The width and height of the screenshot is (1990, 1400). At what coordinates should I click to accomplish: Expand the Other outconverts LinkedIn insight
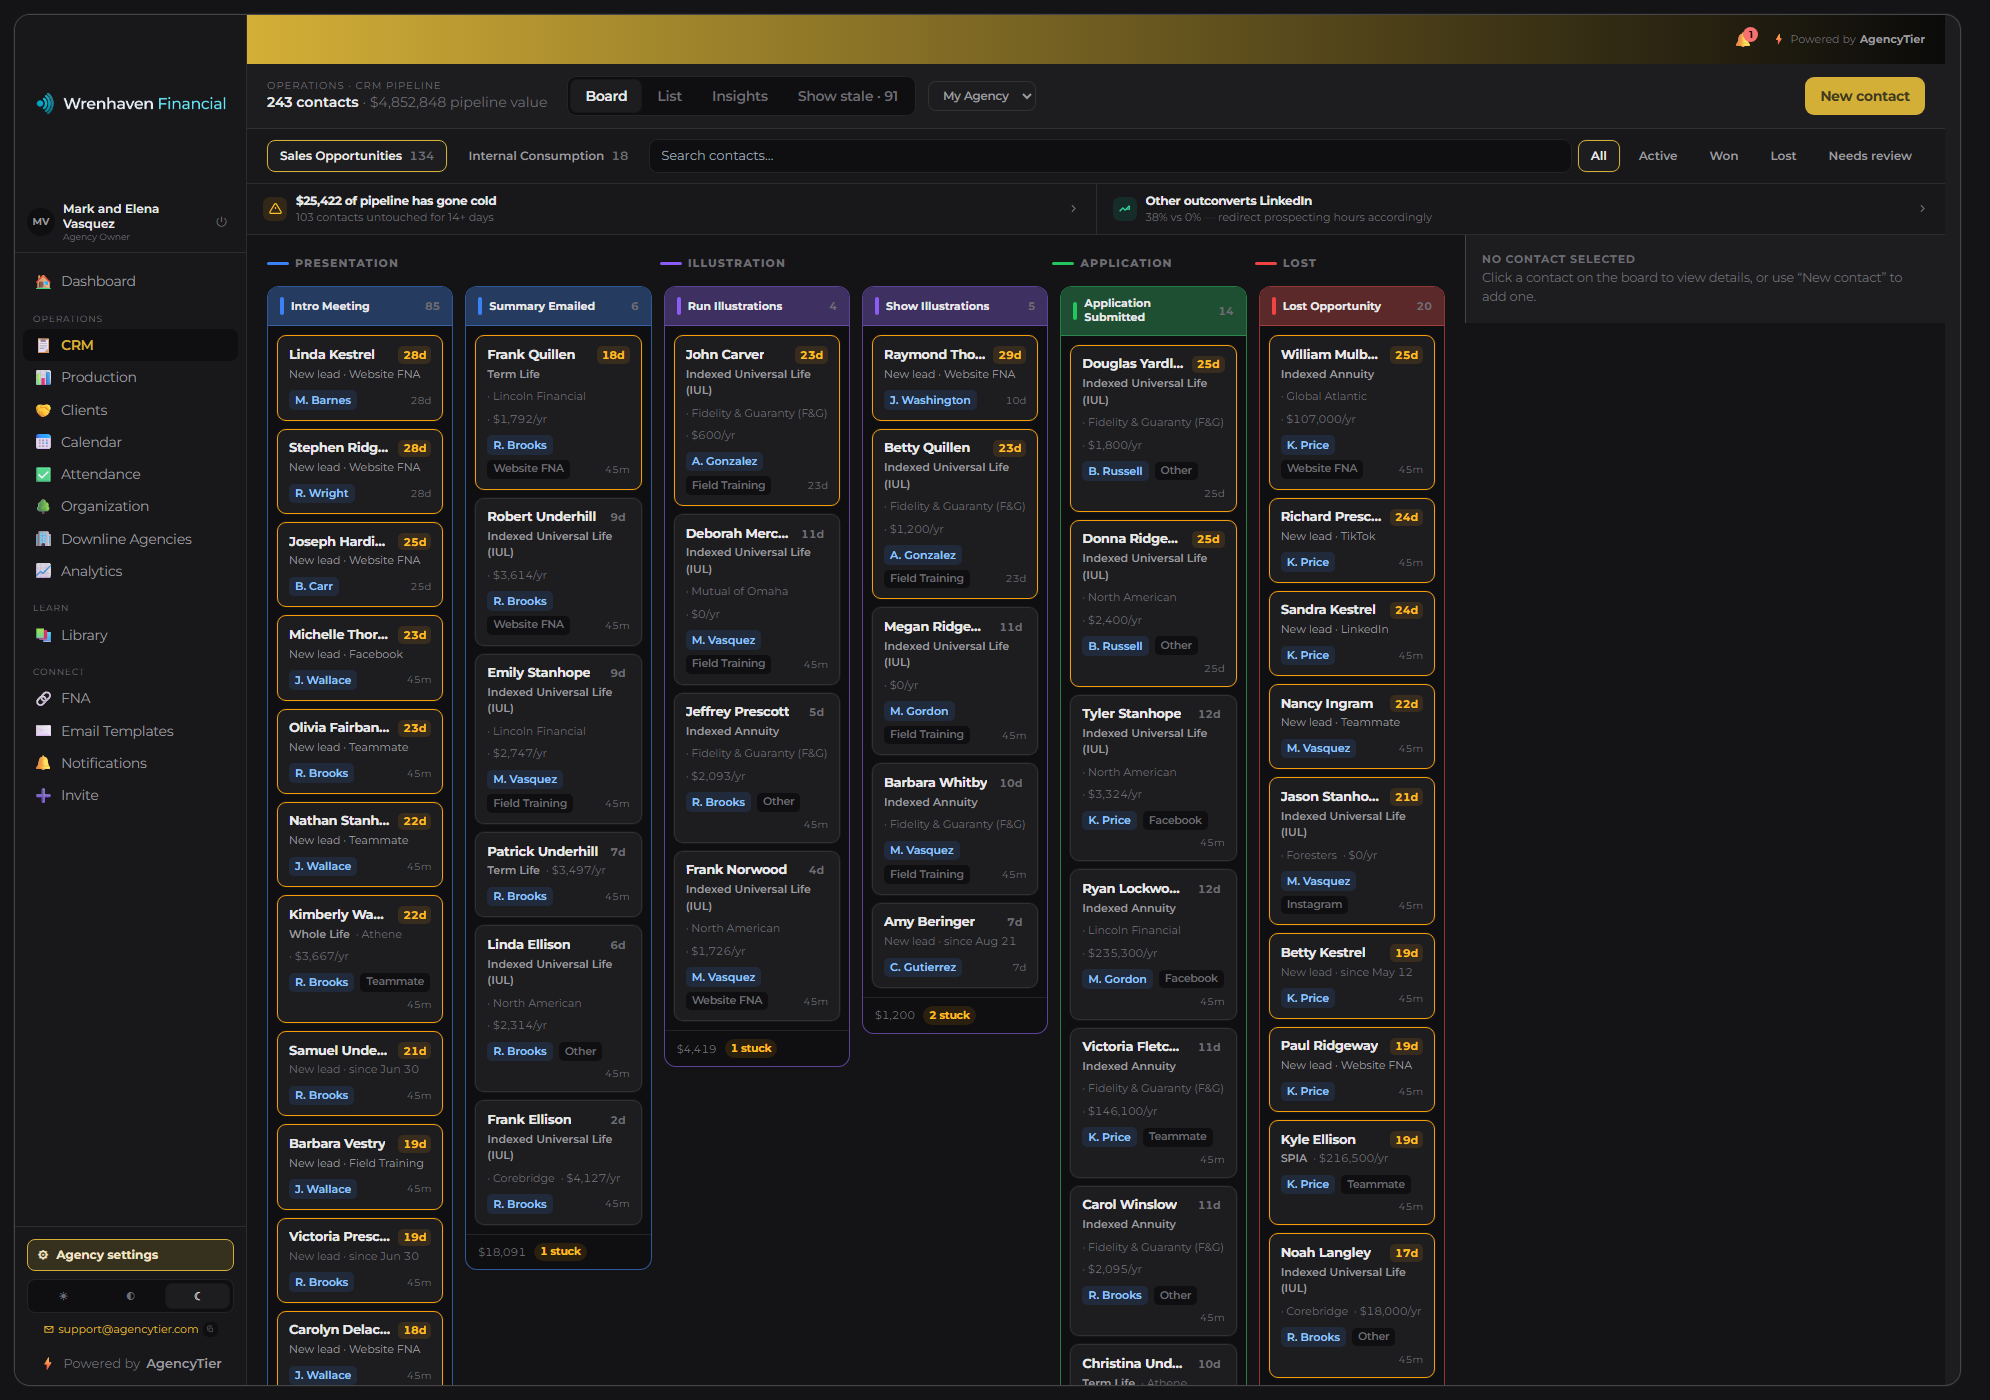click(1520, 209)
